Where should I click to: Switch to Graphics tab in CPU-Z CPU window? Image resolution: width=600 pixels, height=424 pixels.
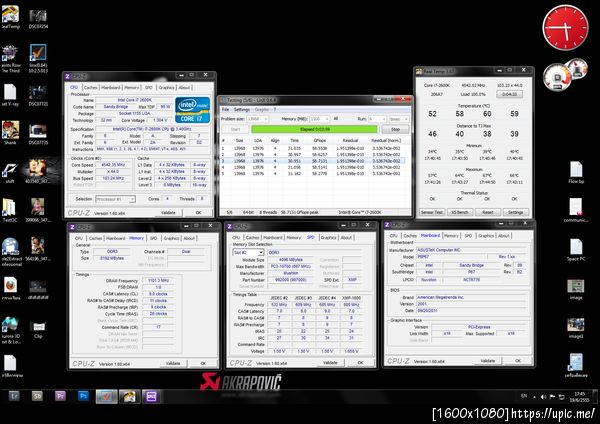(166, 87)
